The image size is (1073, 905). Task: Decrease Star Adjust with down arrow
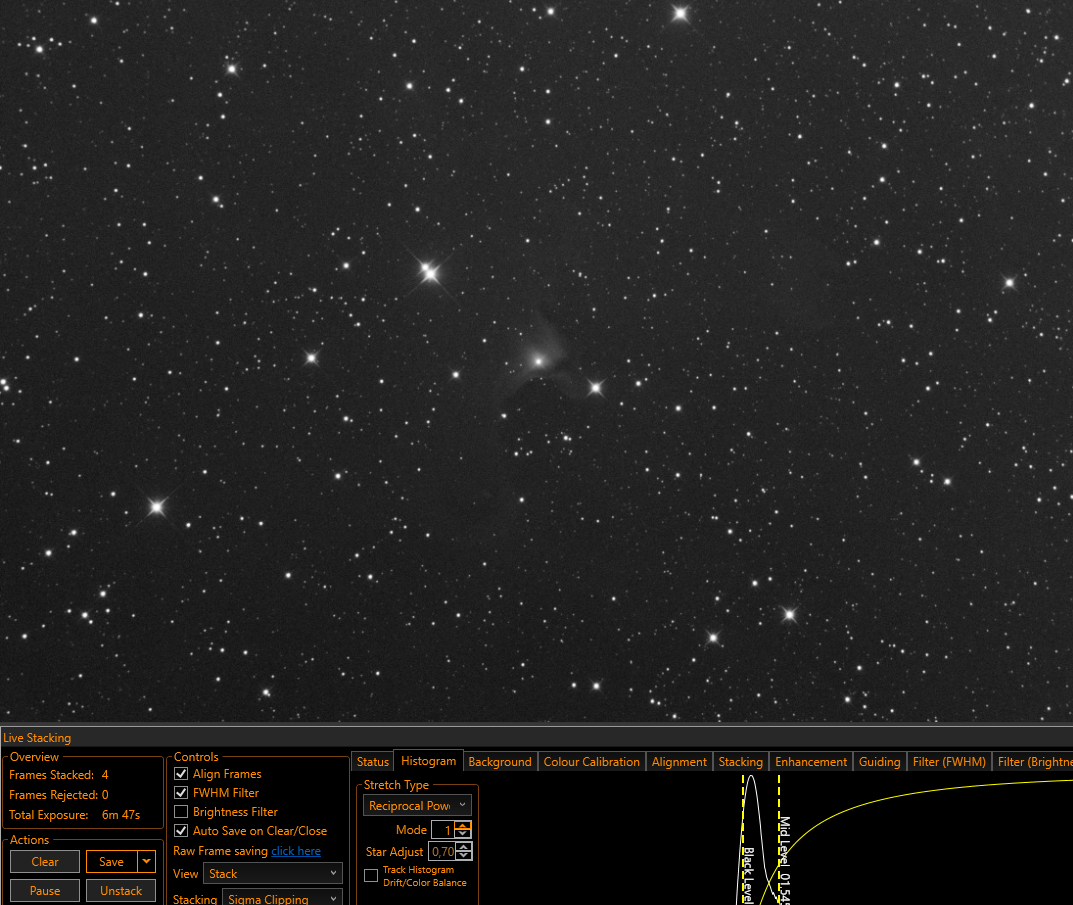tap(464, 856)
